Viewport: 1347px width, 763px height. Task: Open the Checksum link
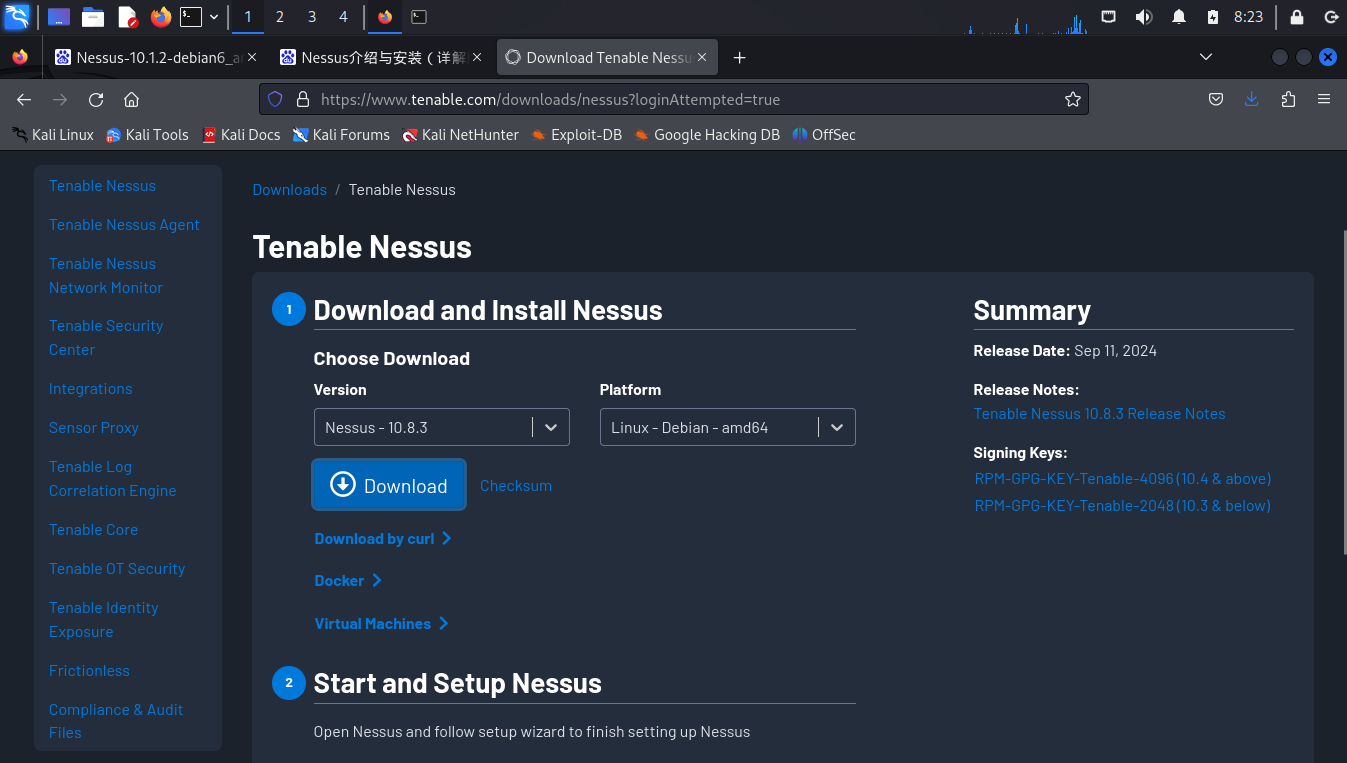tap(516, 486)
